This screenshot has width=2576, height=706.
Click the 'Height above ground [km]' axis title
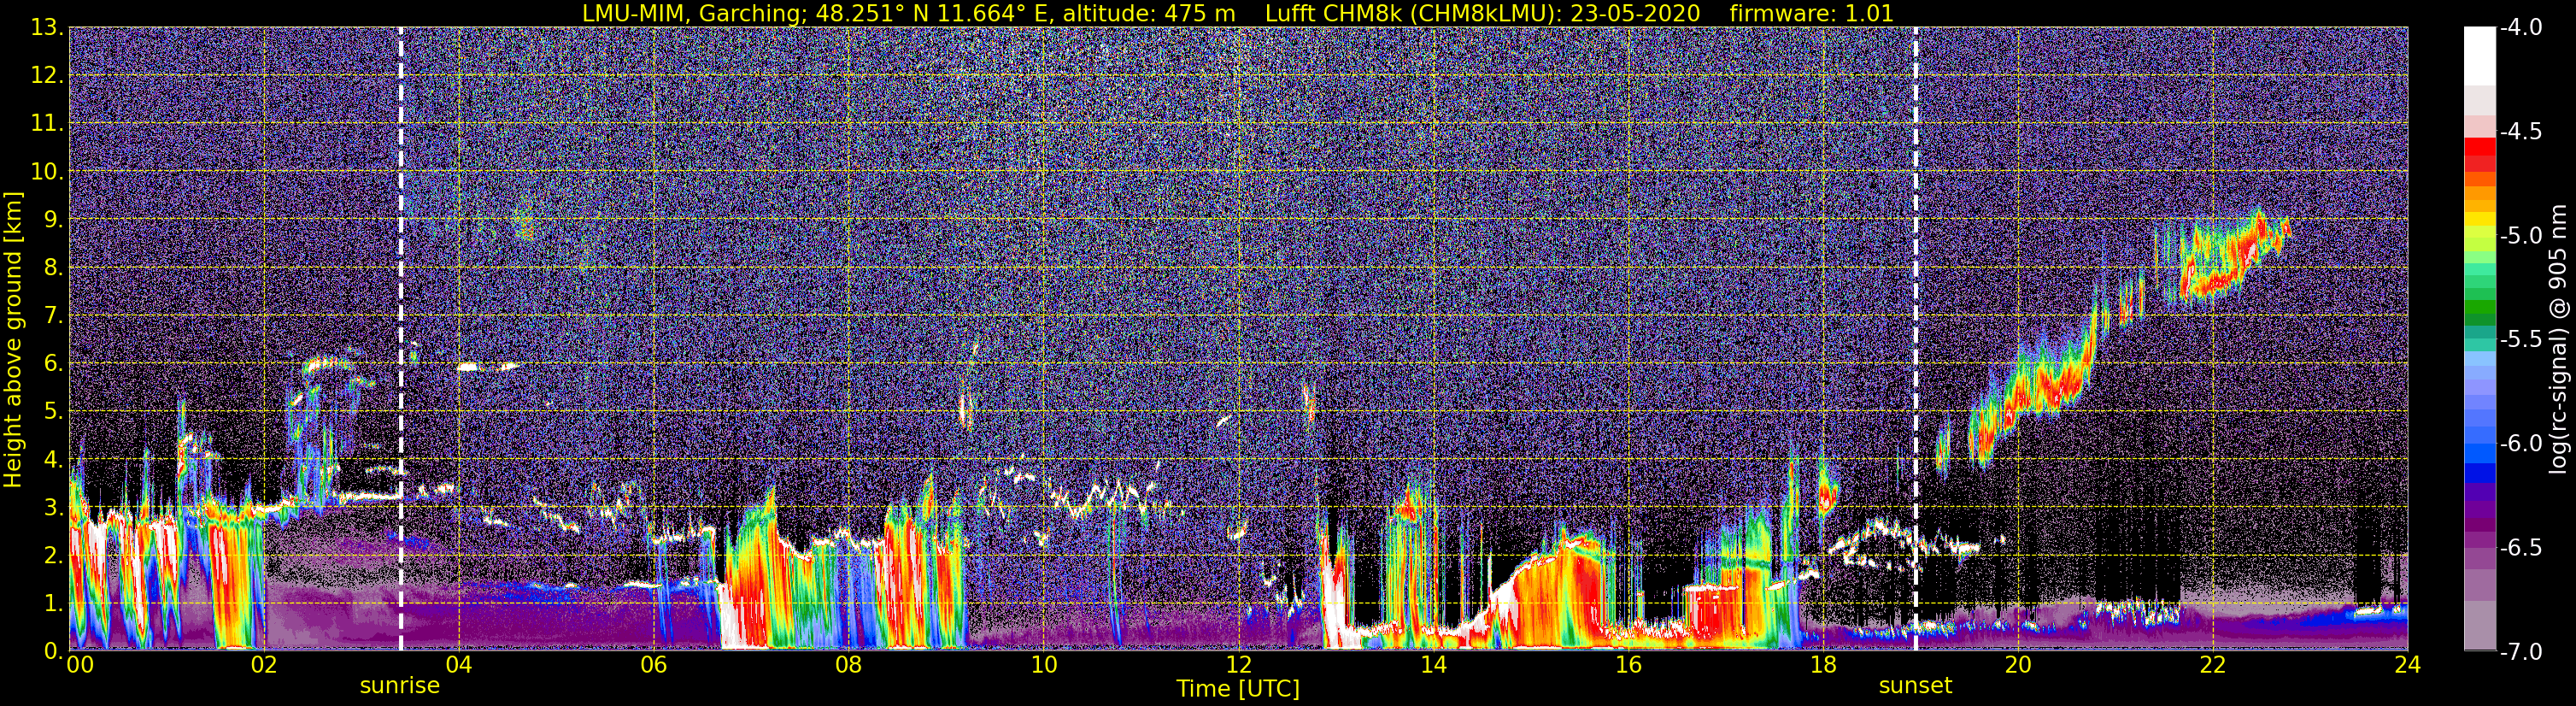pos(13,340)
